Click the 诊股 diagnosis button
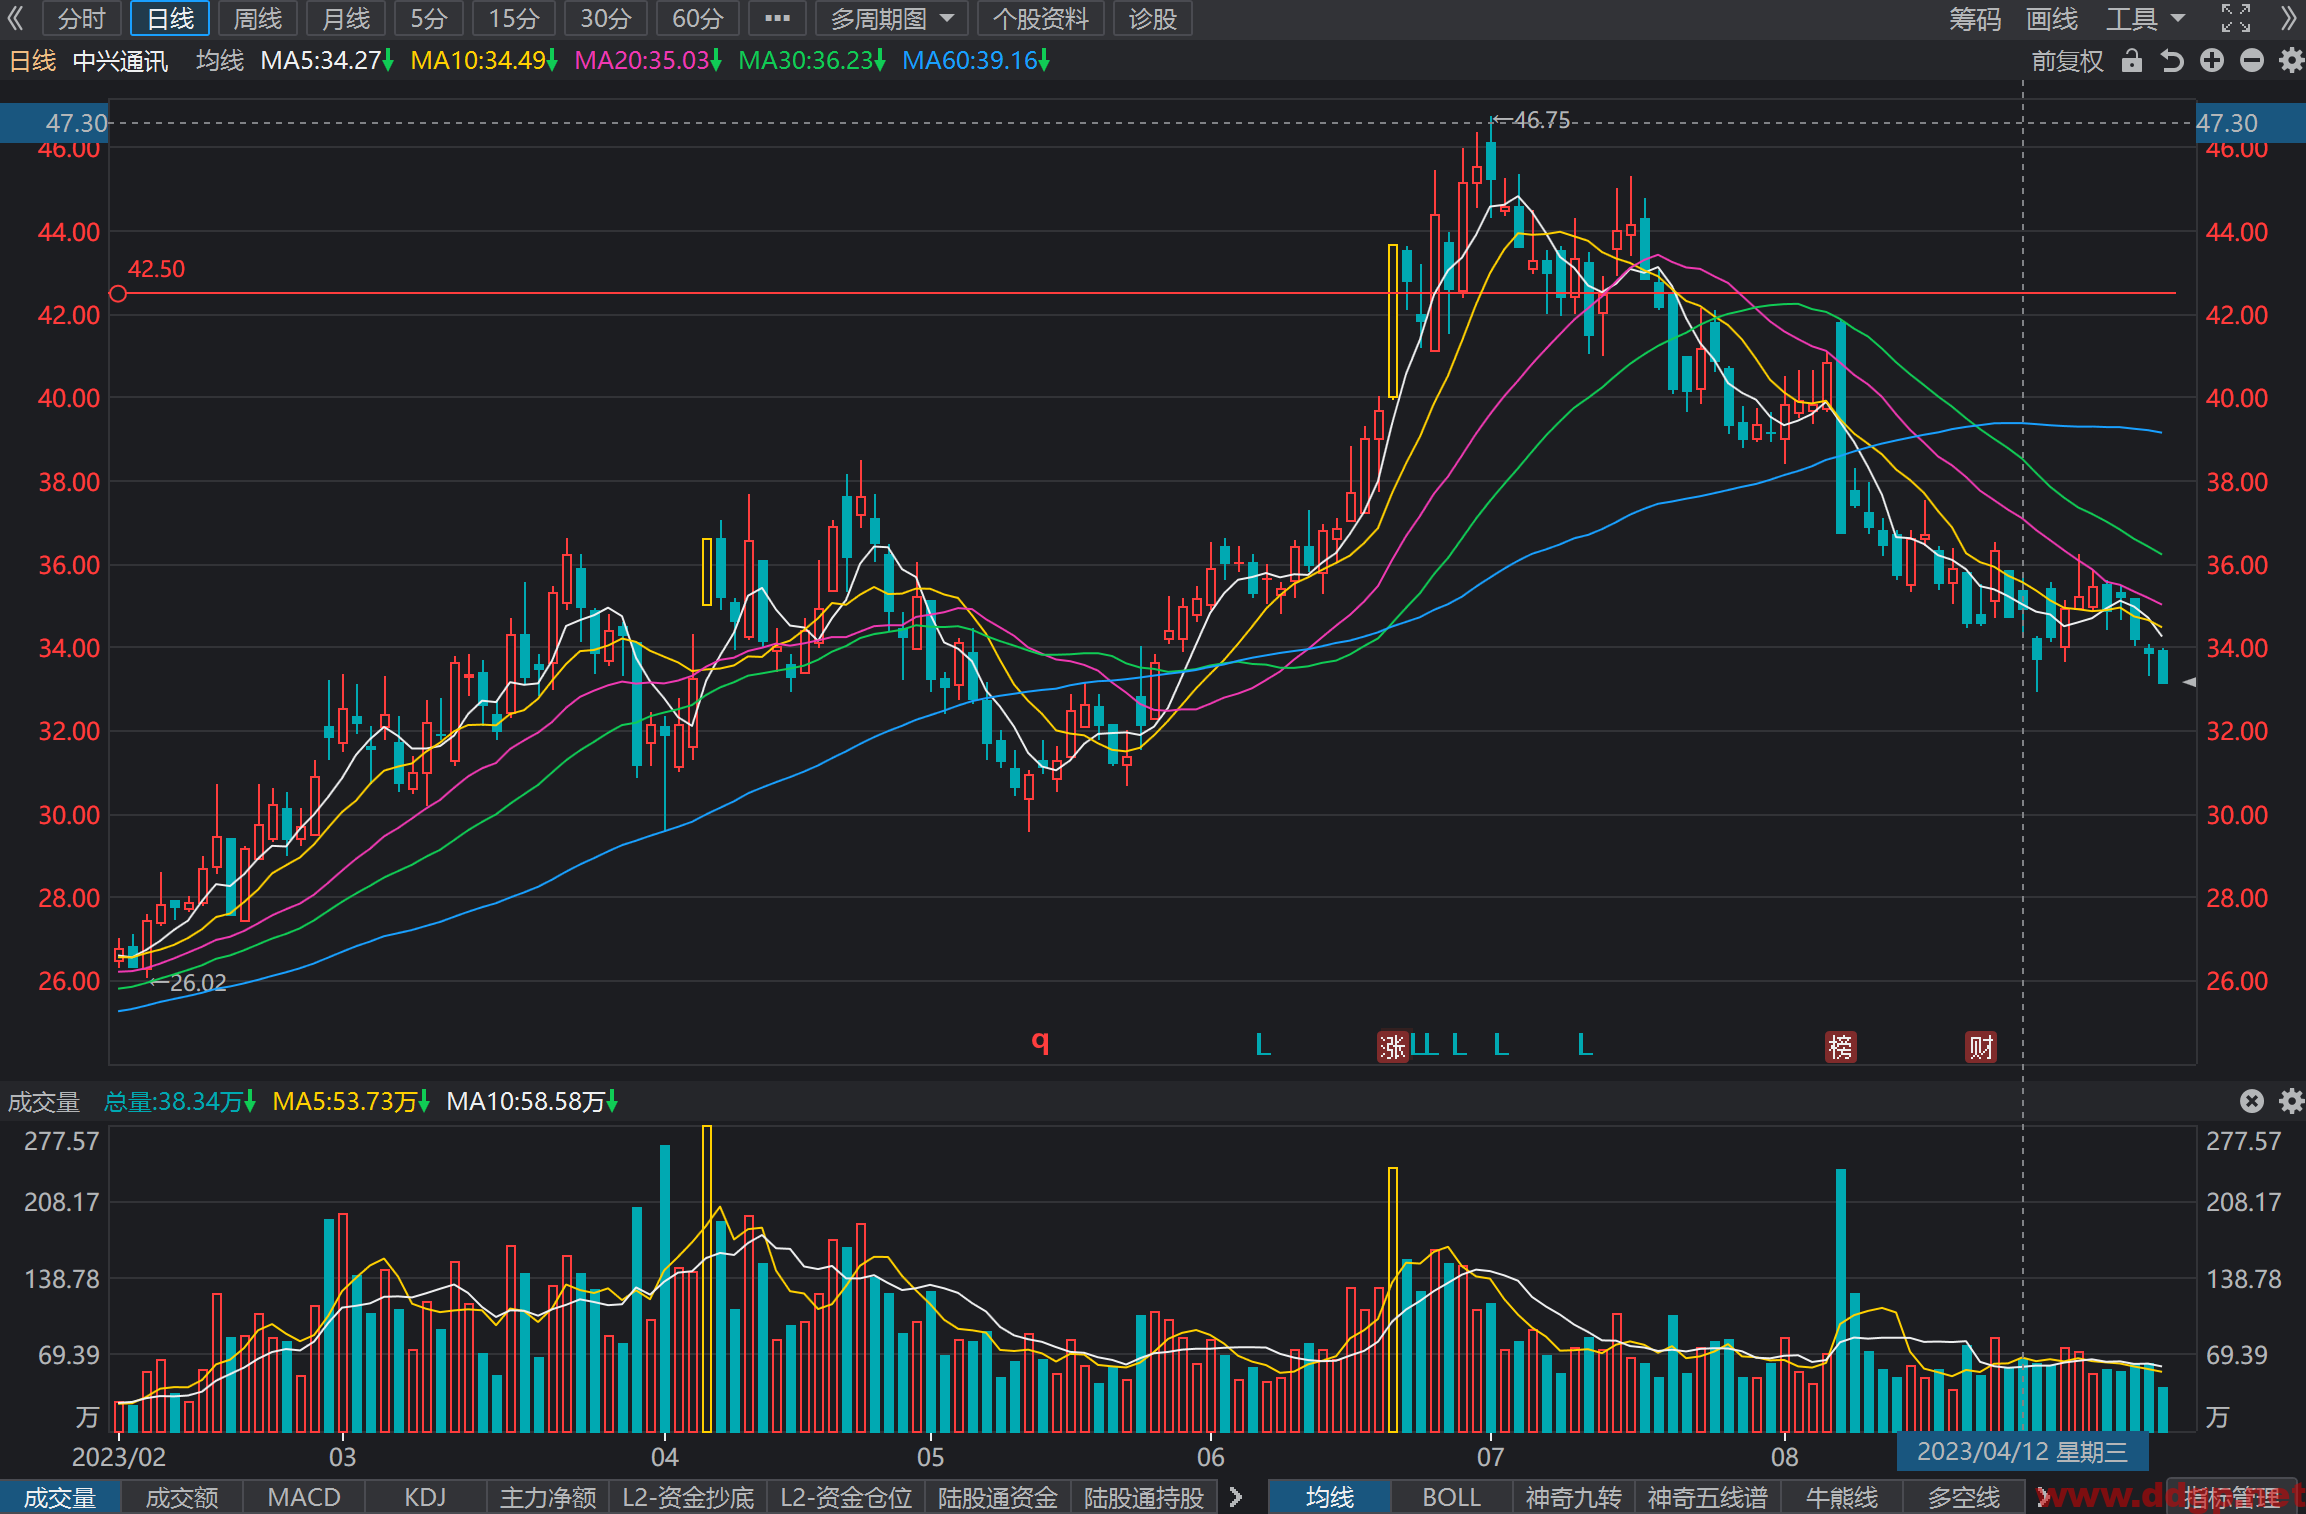The image size is (2306, 1514). [x=1152, y=18]
